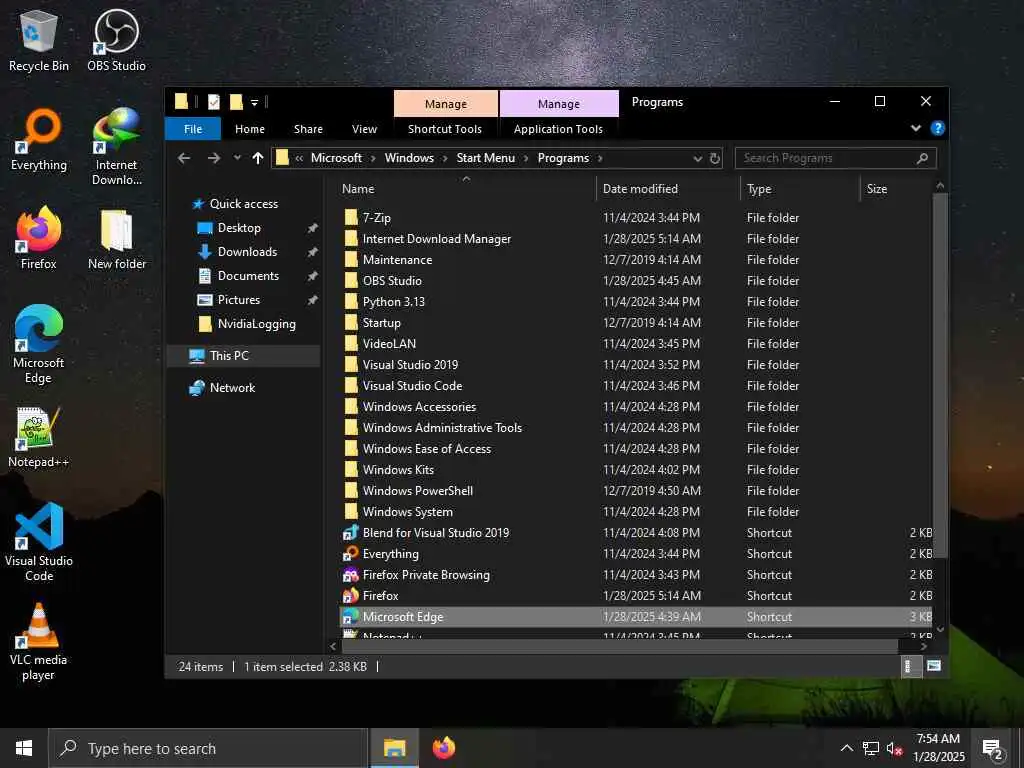Expand the ribbon with the chevron
This screenshot has width=1024, height=768.
coord(916,128)
